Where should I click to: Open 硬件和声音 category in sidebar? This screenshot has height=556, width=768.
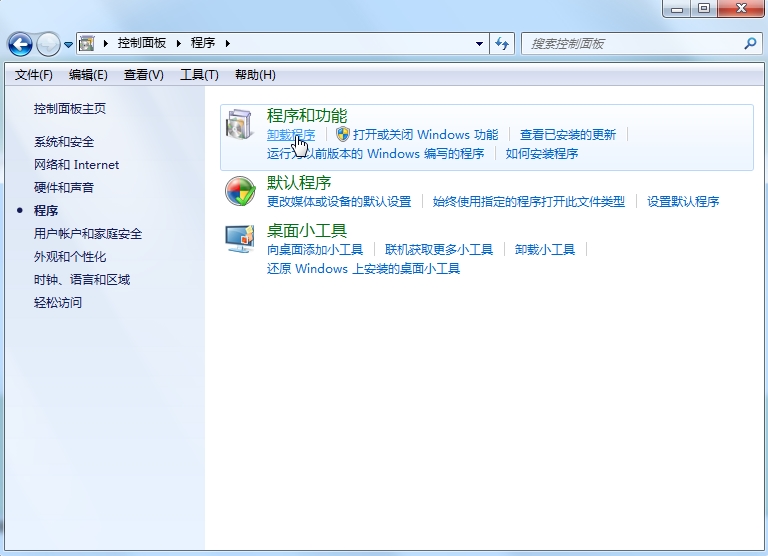pyautogui.click(x=64, y=188)
